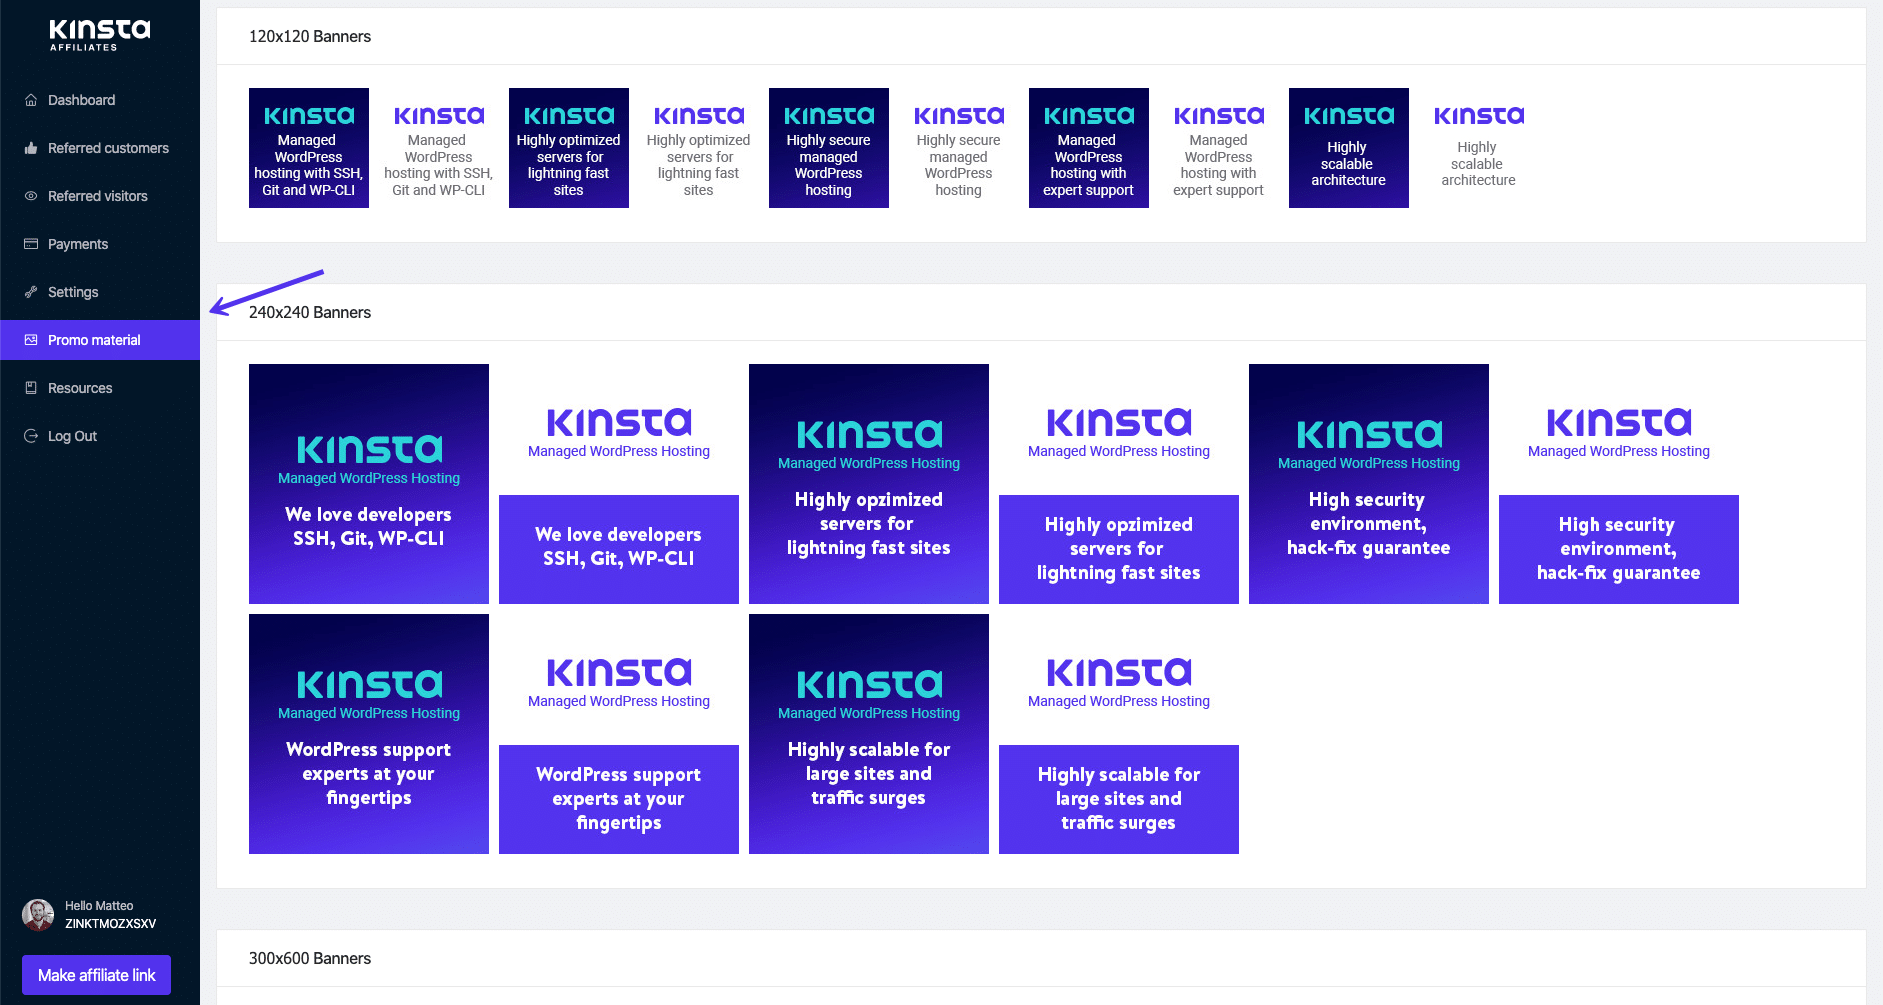Click the Resources book icon
This screenshot has height=1005, width=1883.
pyautogui.click(x=31, y=388)
